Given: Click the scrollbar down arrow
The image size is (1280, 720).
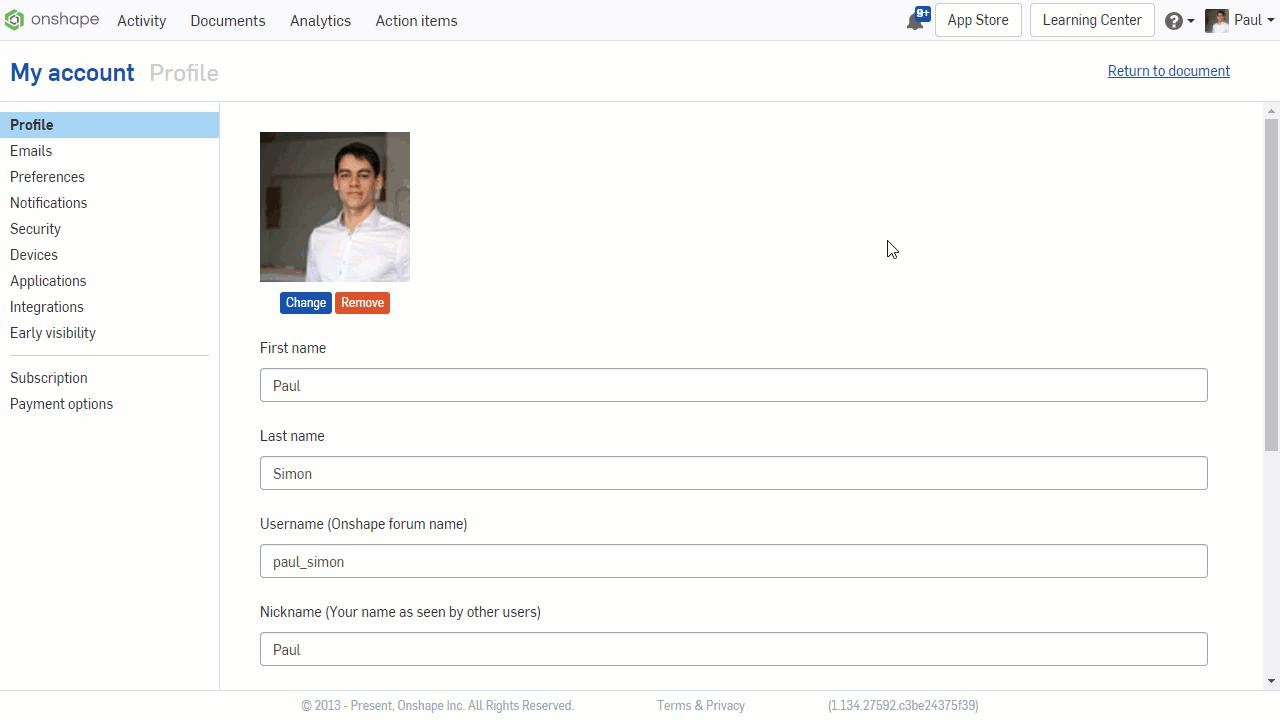Looking at the screenshot, I should 1271,681.
